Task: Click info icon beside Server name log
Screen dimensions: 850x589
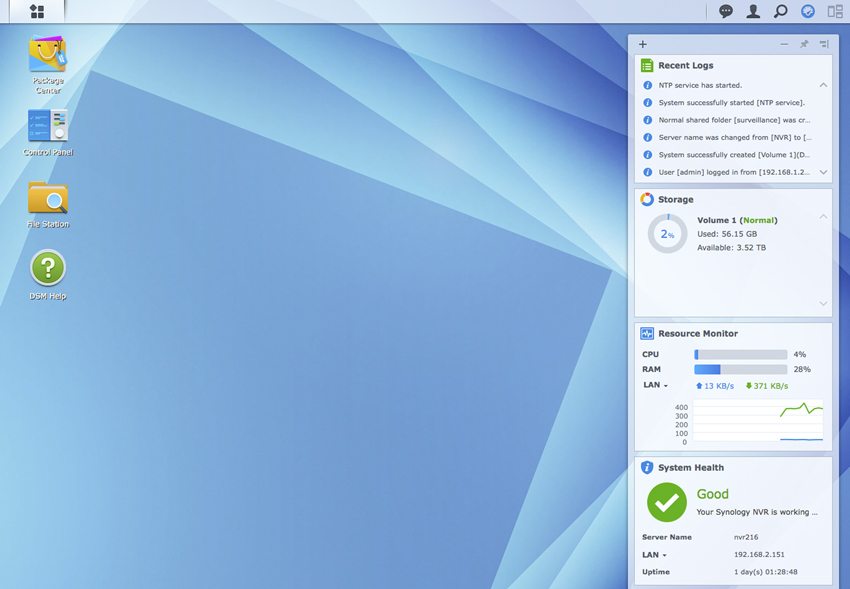Action: (647, 138)
